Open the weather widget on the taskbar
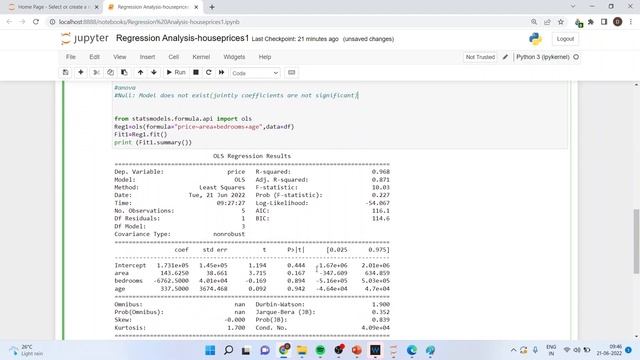The image size is (640, 360). coord(26,350)
